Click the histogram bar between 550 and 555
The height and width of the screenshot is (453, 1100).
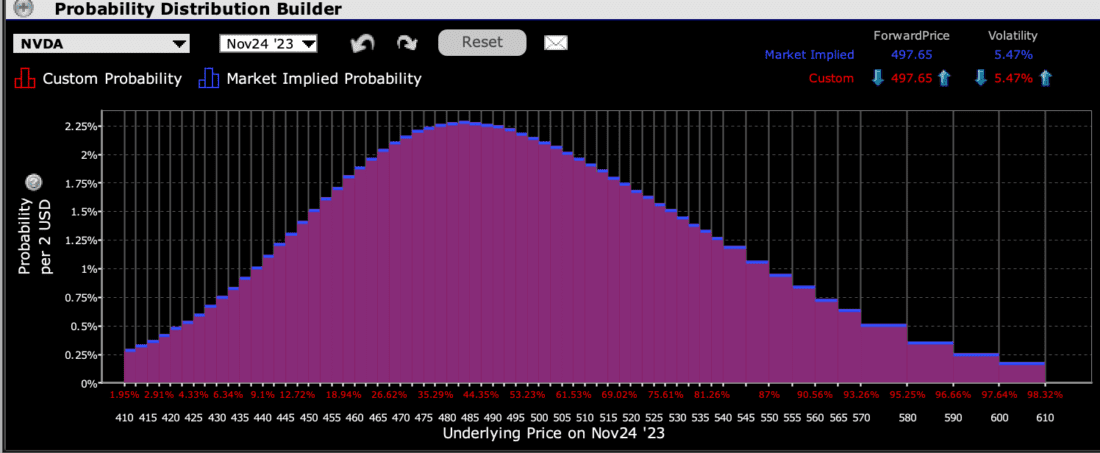tap(781, 329)
